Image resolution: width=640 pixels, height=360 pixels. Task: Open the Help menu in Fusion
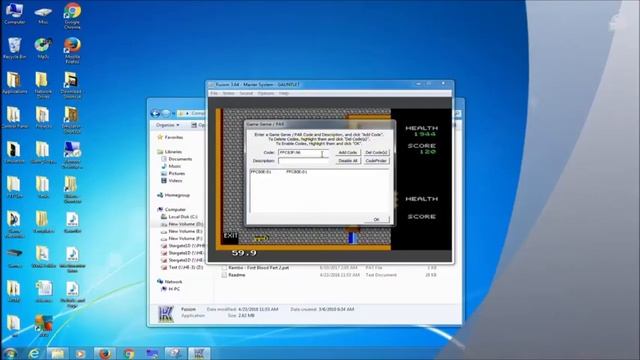284,93
